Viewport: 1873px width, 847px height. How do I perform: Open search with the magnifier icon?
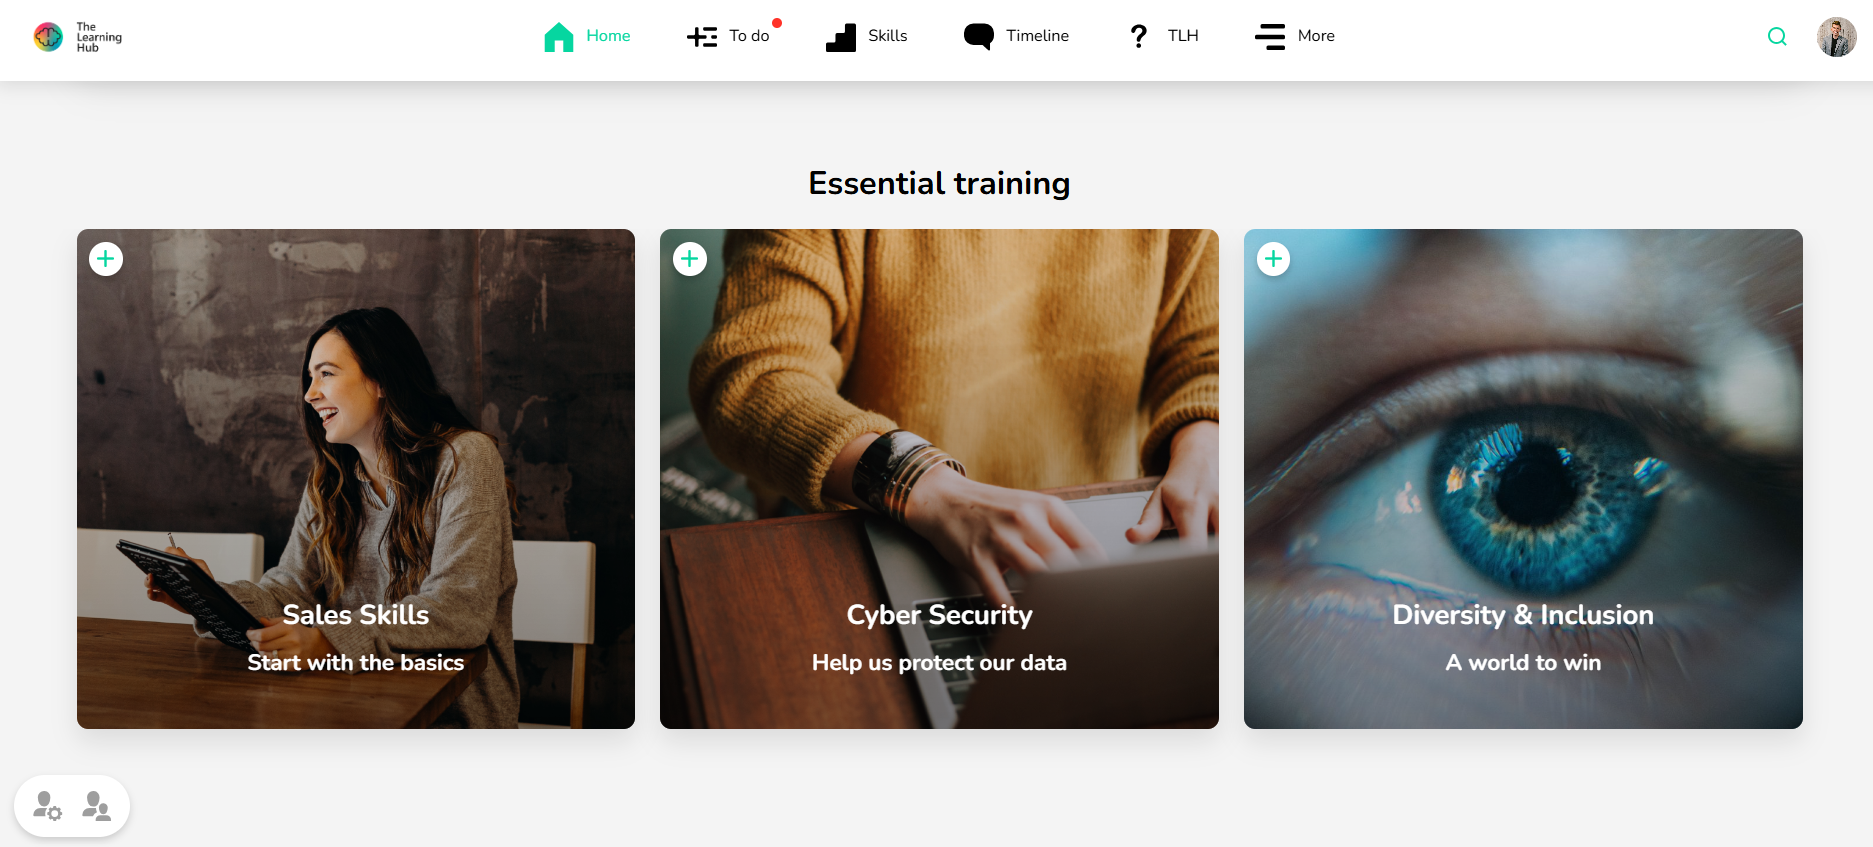(1777, 37)
